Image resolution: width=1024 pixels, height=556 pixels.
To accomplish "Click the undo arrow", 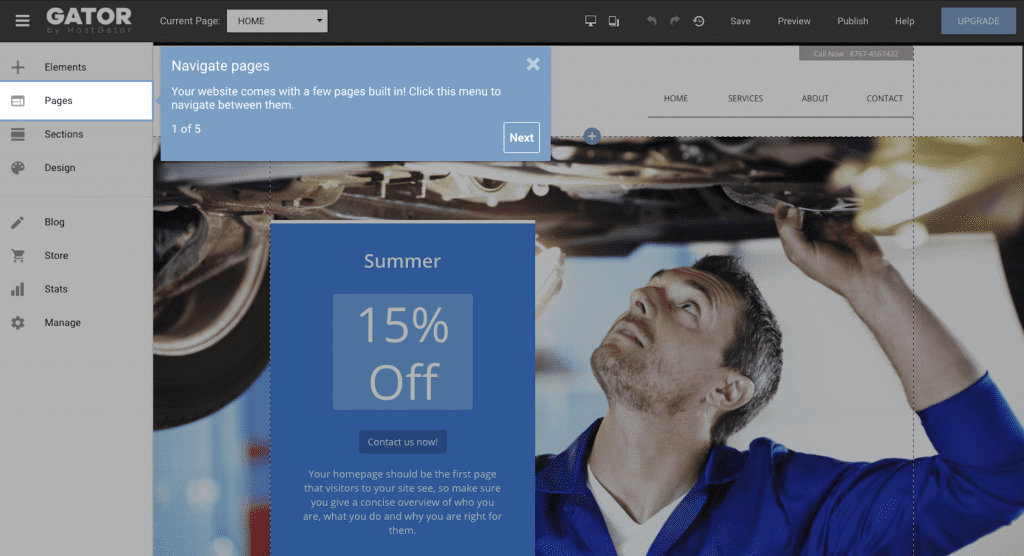I will pos(652,21).
